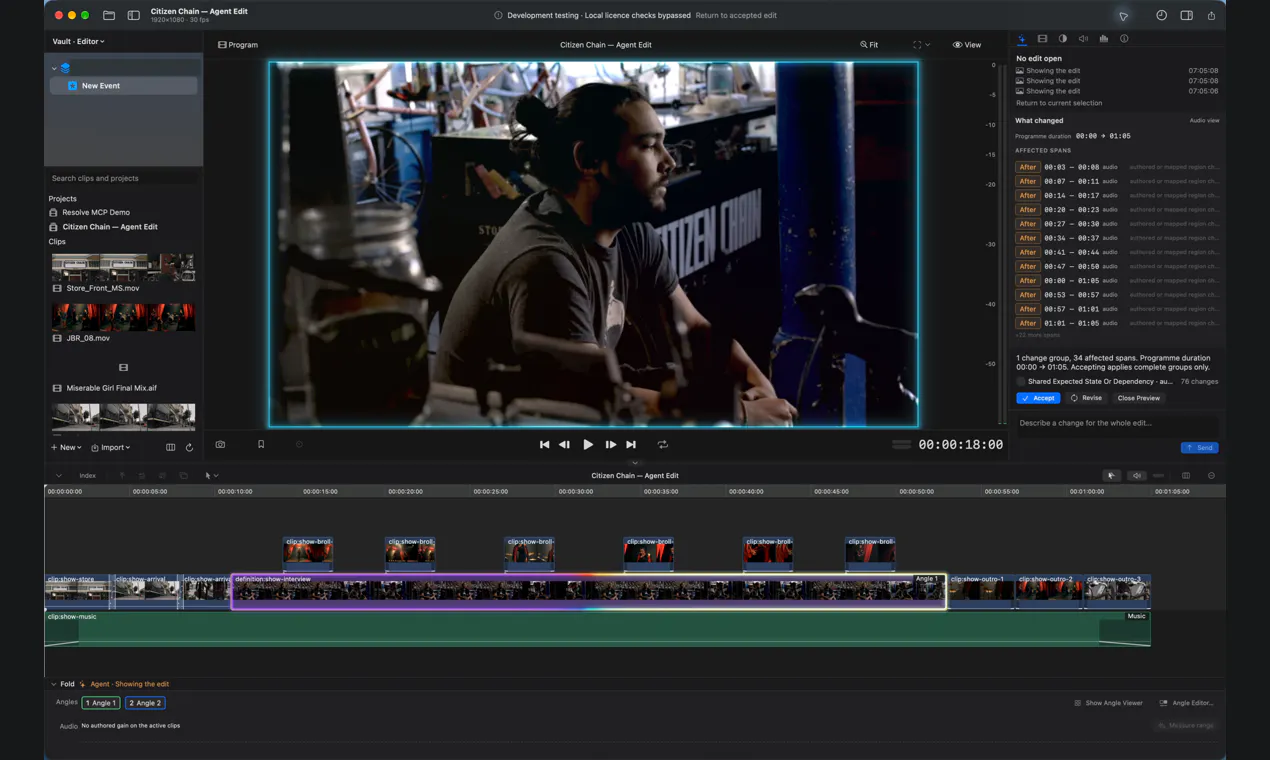The height and width of the screenshot is (760, 1270).
Task: Open the Resolve MCP Demo project
Action: (96, 213)
